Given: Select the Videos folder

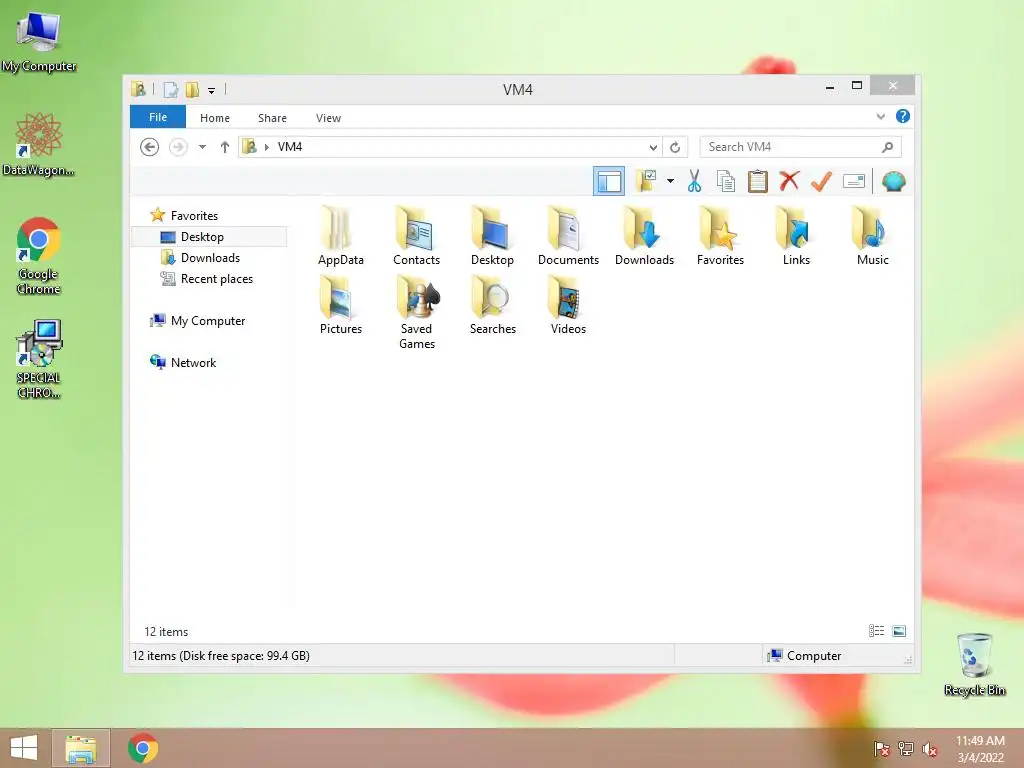Looking at the screenshot, I should (x=568, y=306).
